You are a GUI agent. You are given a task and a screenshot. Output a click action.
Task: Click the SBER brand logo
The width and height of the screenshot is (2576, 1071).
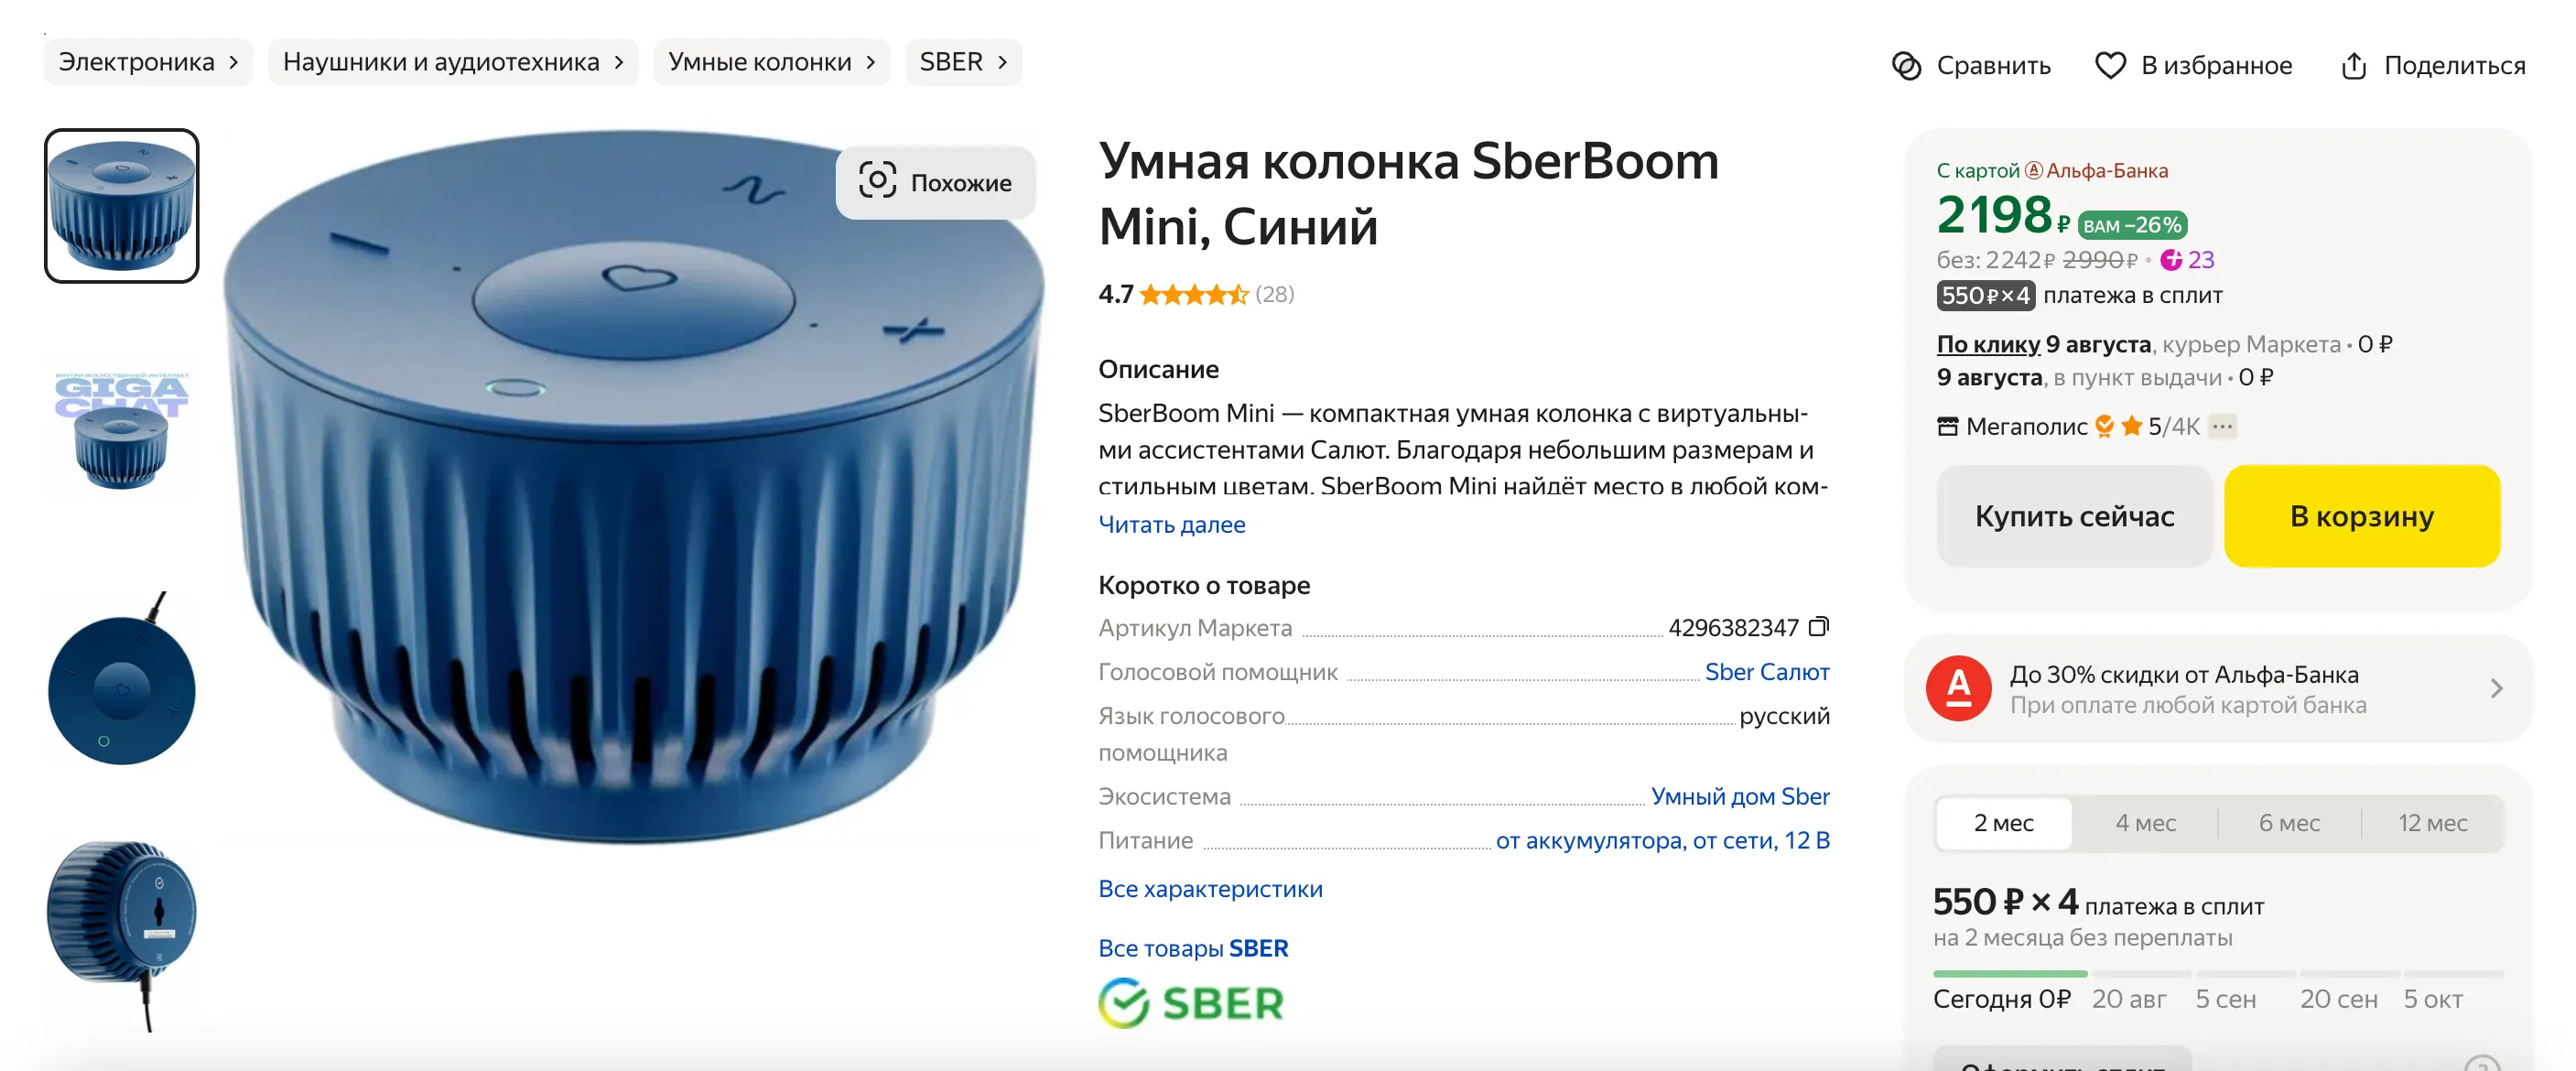tap(1190, 1002)
